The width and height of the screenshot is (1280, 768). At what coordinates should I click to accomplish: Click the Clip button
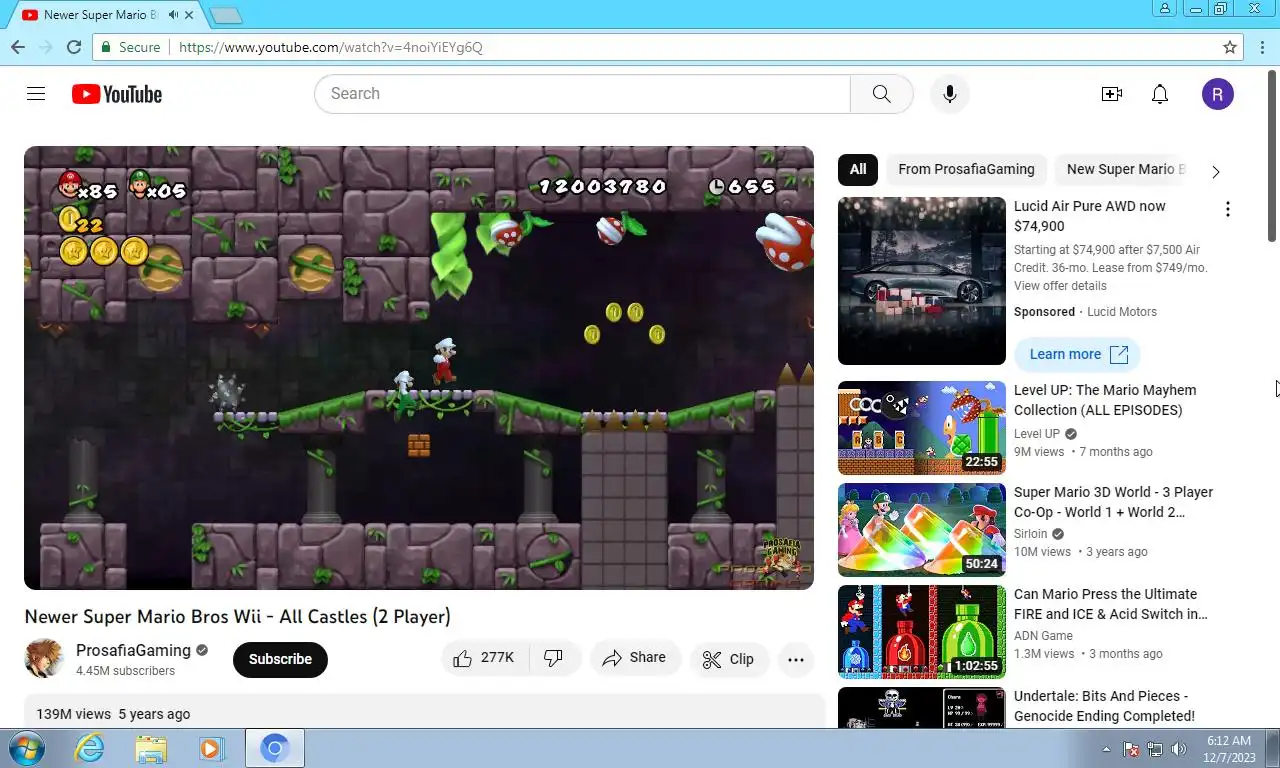tap(728, 659)
